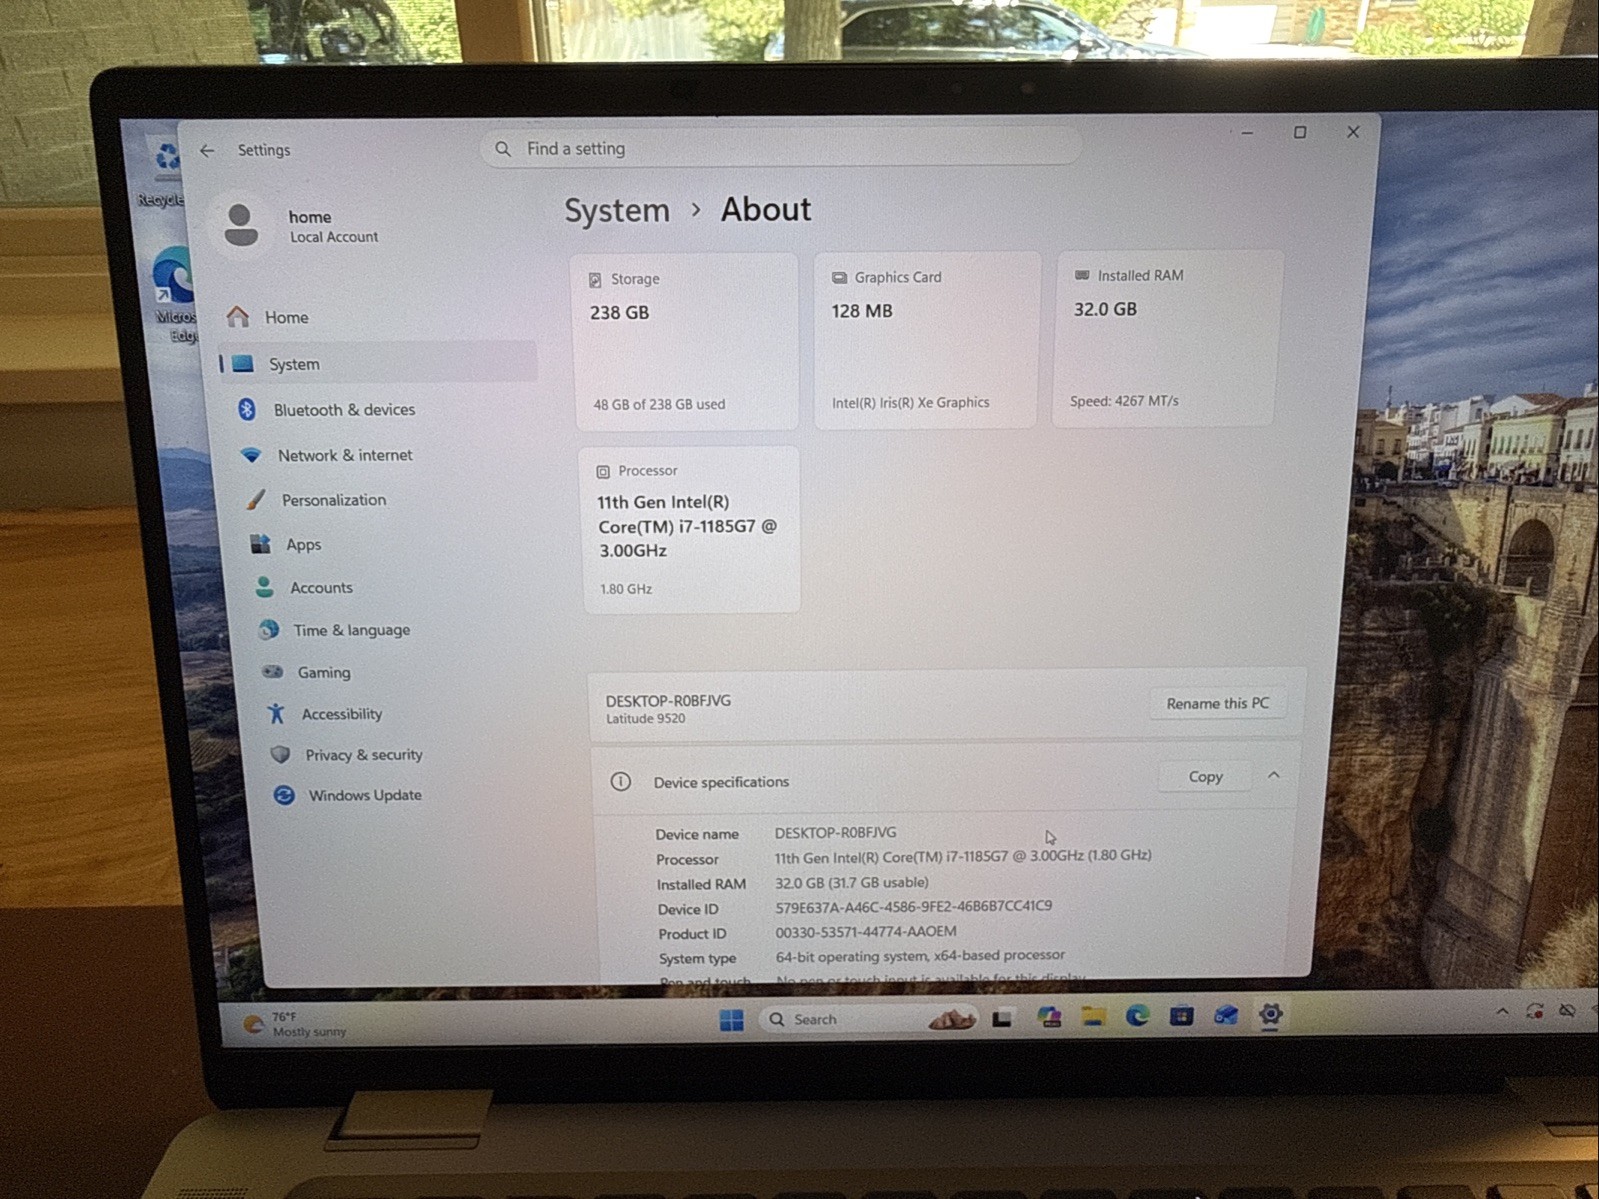This screenshot has width=1599, height=1199.
Task: Click the taskbar Search box
Action: click(x=867, y=1019)
